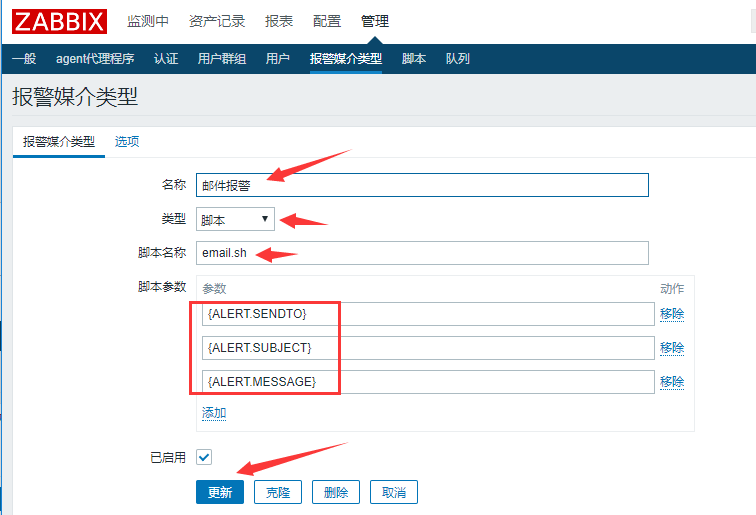Select the 管理 menu
The height and width of the screenshot is (515, 756).
(375, 21)
